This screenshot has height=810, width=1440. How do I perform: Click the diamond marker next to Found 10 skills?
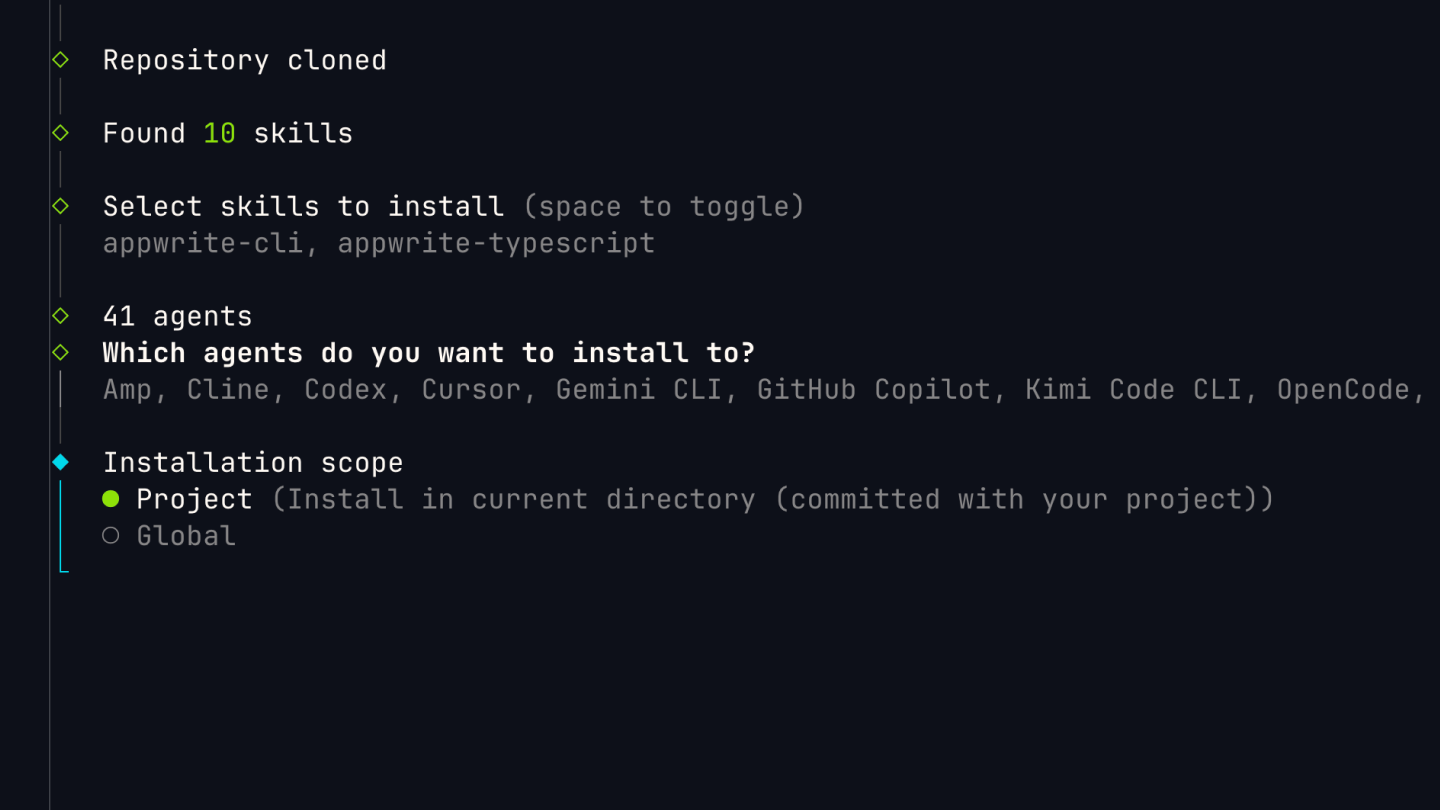58,132
